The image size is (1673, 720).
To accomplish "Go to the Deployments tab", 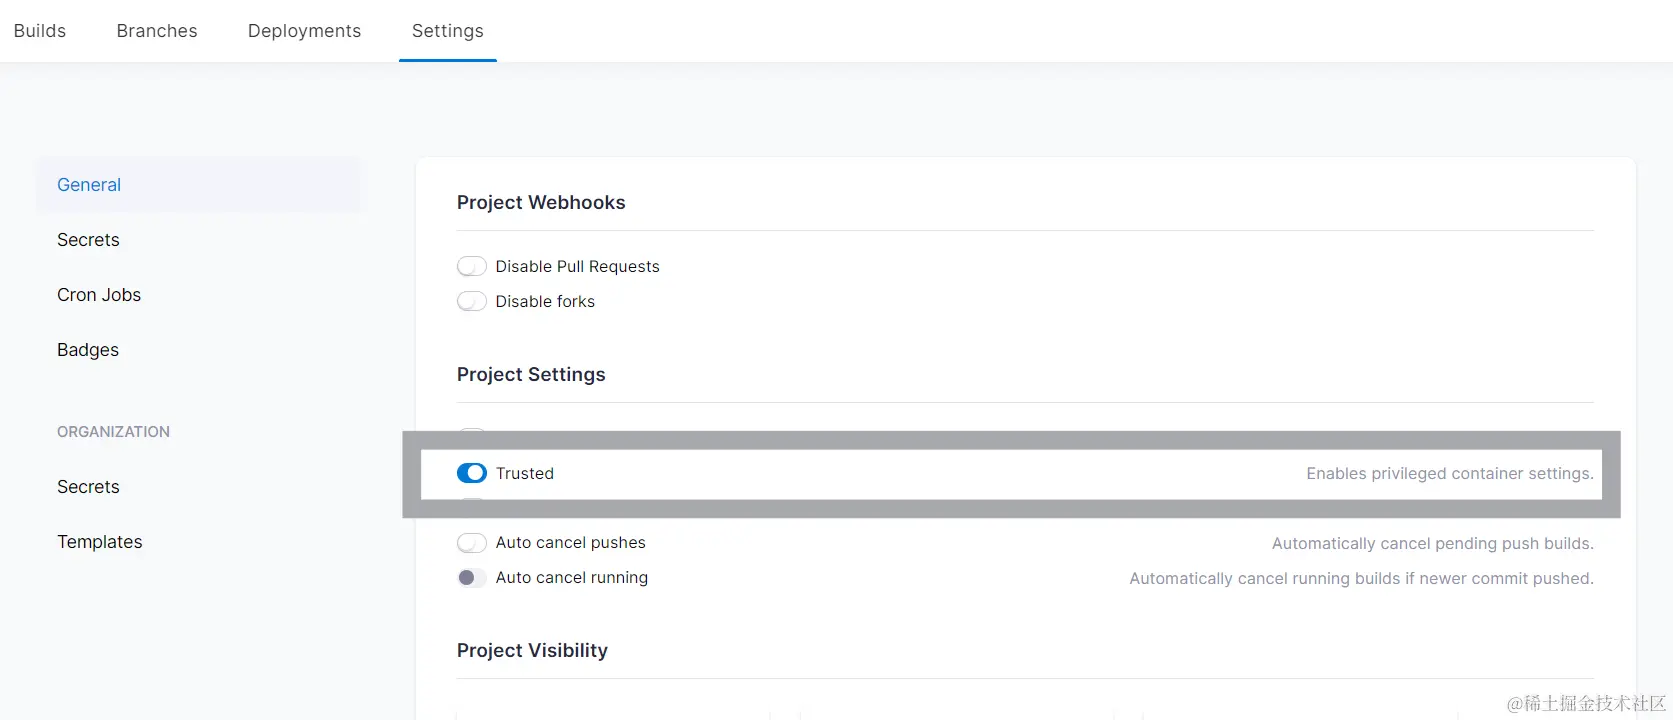I will (304, 31).
